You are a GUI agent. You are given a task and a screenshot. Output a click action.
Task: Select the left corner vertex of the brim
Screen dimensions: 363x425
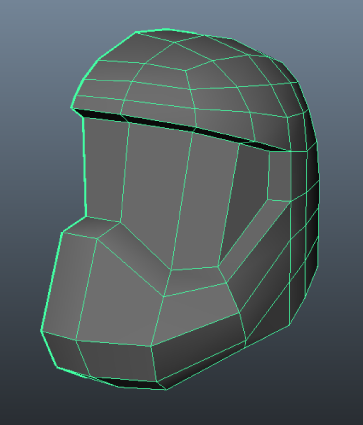click(72, 108)
